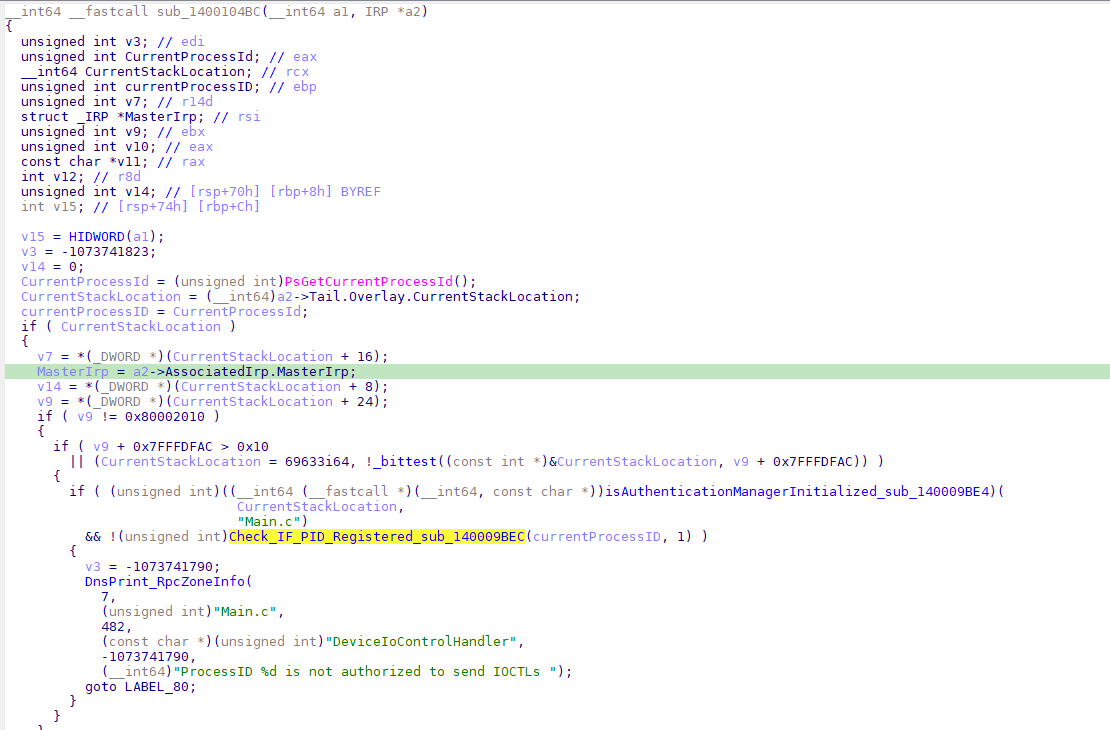1110x730 pixels.
Task: Open the PsGetCurrentProcessId function reference
Action: pyautogui.click(x=368, y=282)
